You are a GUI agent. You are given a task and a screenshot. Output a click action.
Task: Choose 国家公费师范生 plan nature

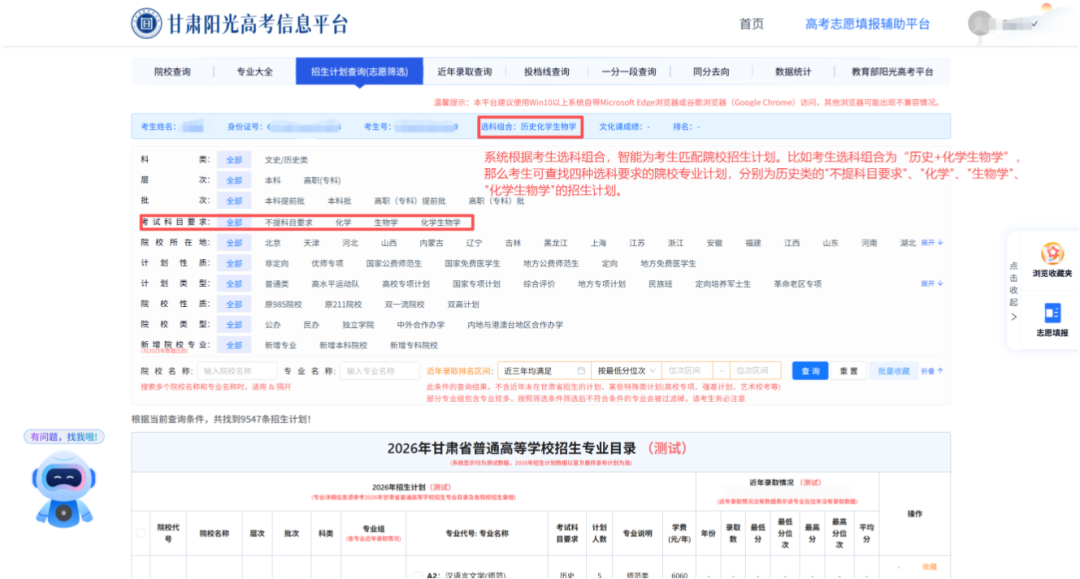394,264
